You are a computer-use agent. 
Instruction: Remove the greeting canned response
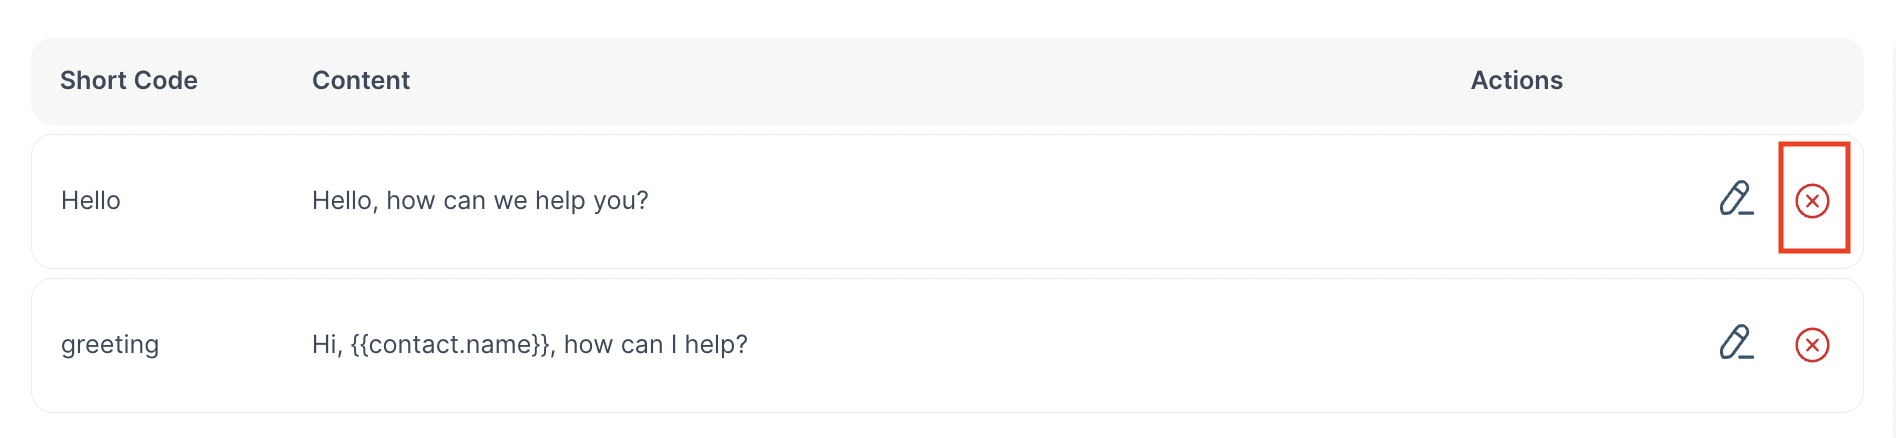coord(1812,345)
